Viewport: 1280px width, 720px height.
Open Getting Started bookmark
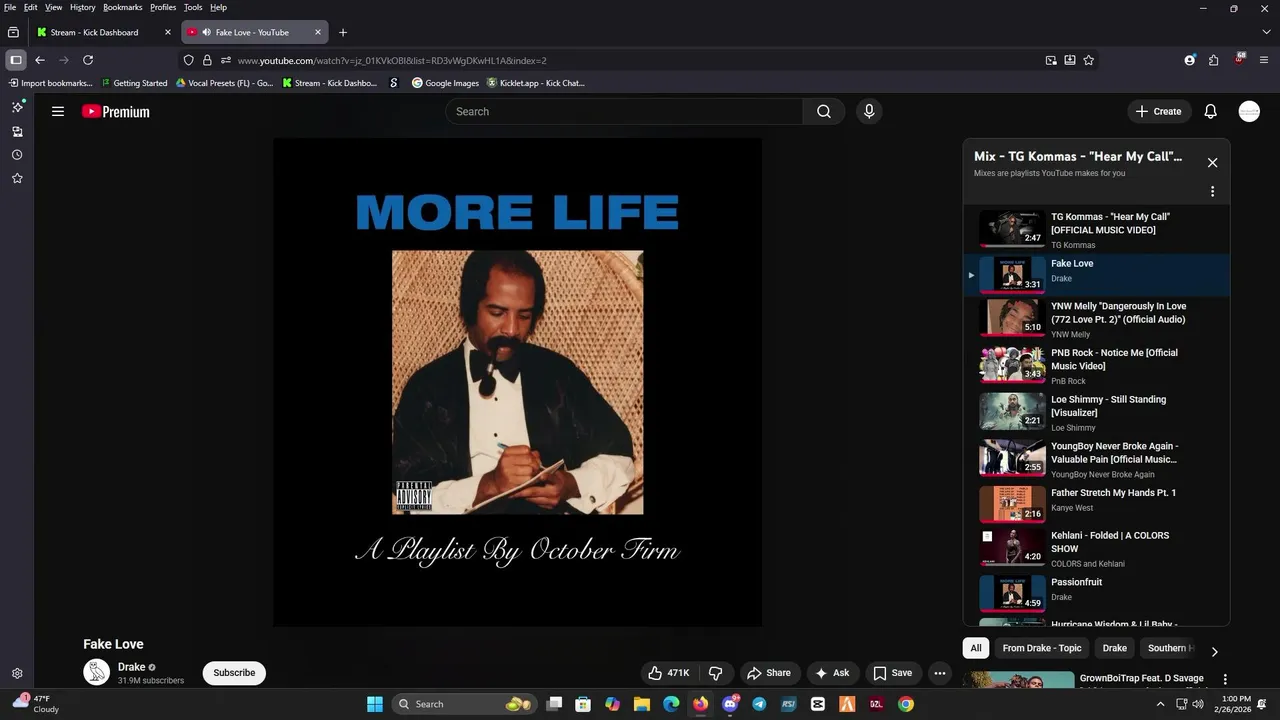click(134, 83)
